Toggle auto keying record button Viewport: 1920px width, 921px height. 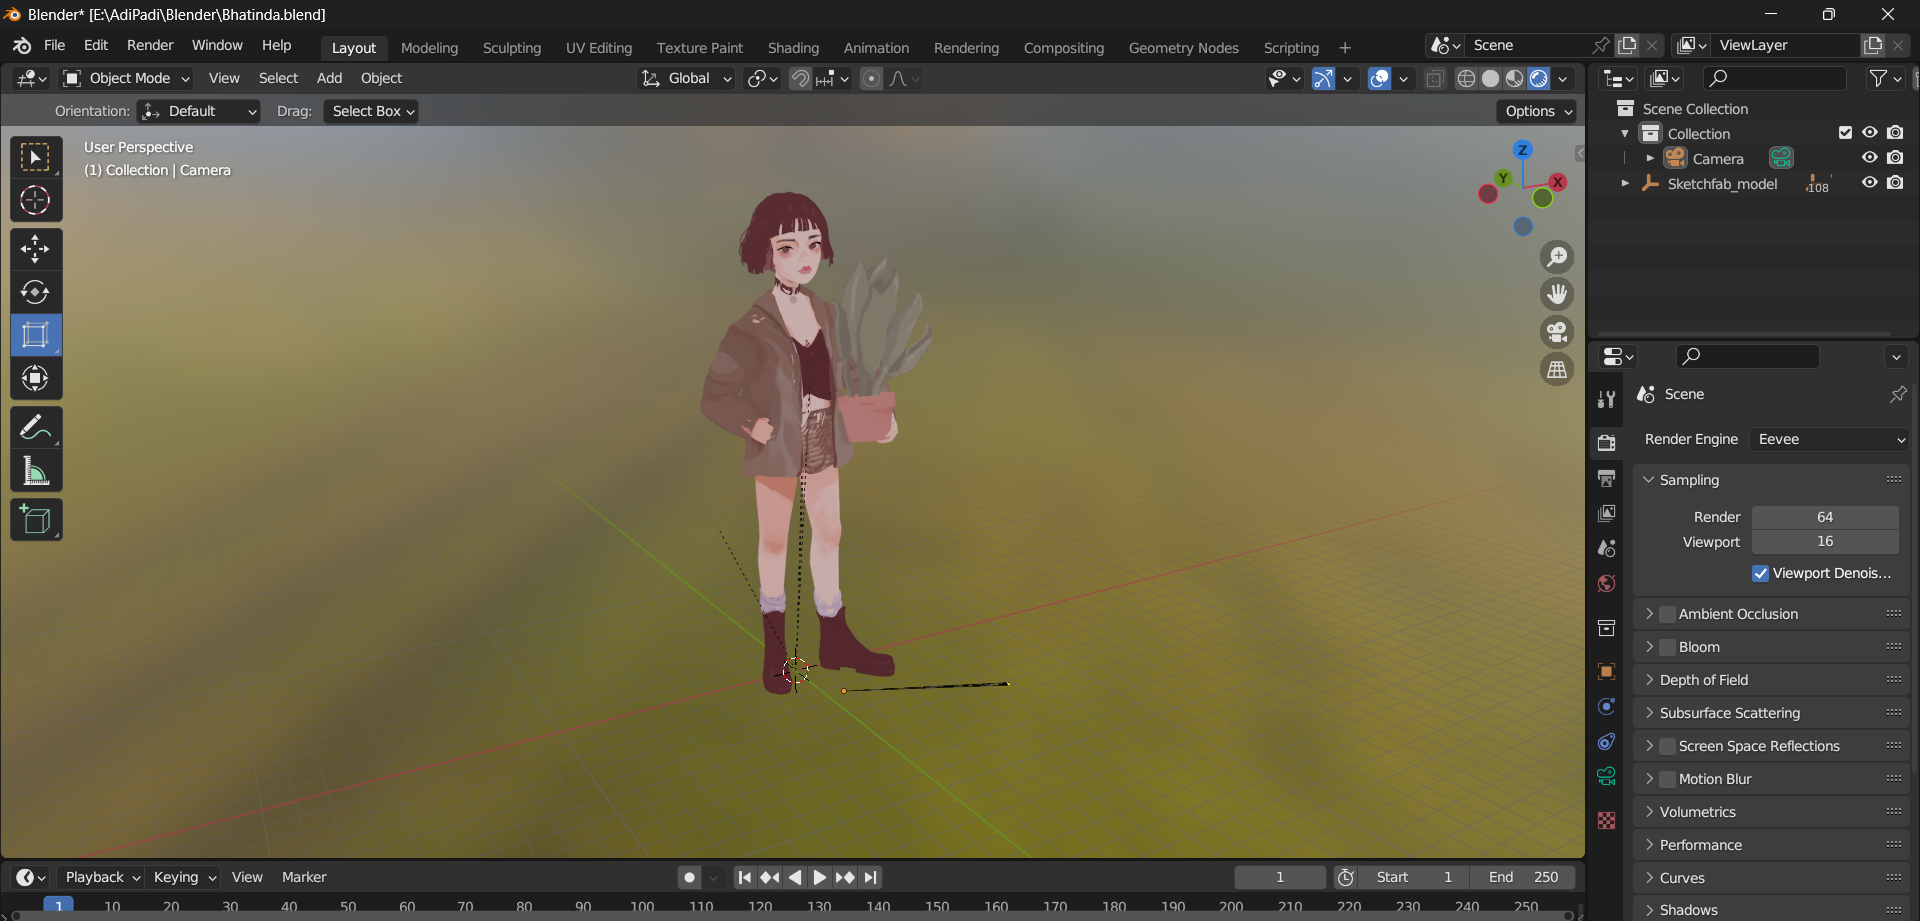689,878
